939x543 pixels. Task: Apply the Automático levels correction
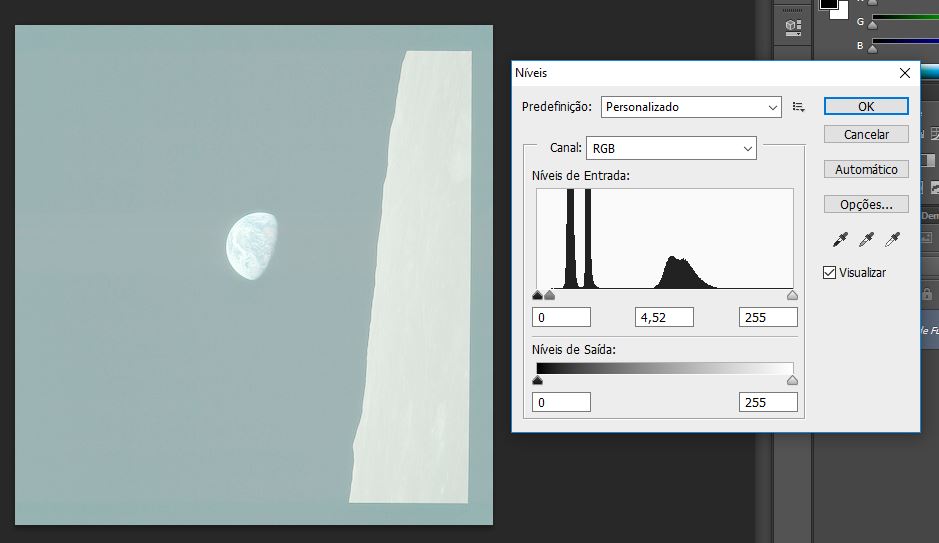click(866, 169)
